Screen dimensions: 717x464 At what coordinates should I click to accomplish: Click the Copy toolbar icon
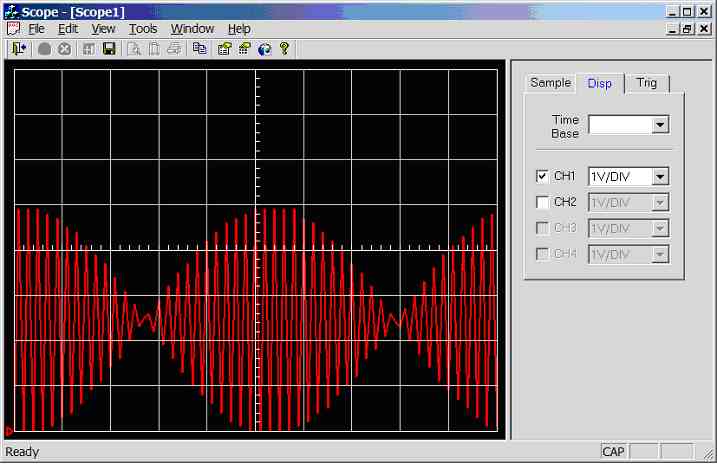199,48
